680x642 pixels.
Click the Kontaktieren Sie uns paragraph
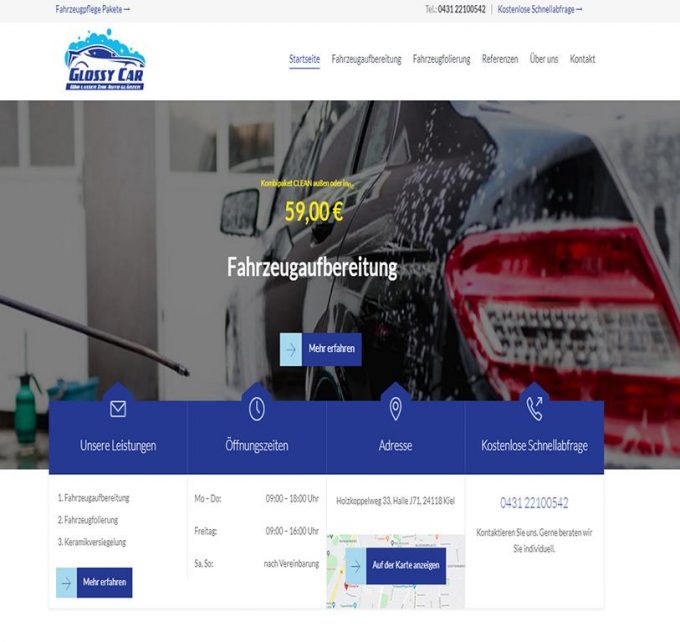coord(534,540)
